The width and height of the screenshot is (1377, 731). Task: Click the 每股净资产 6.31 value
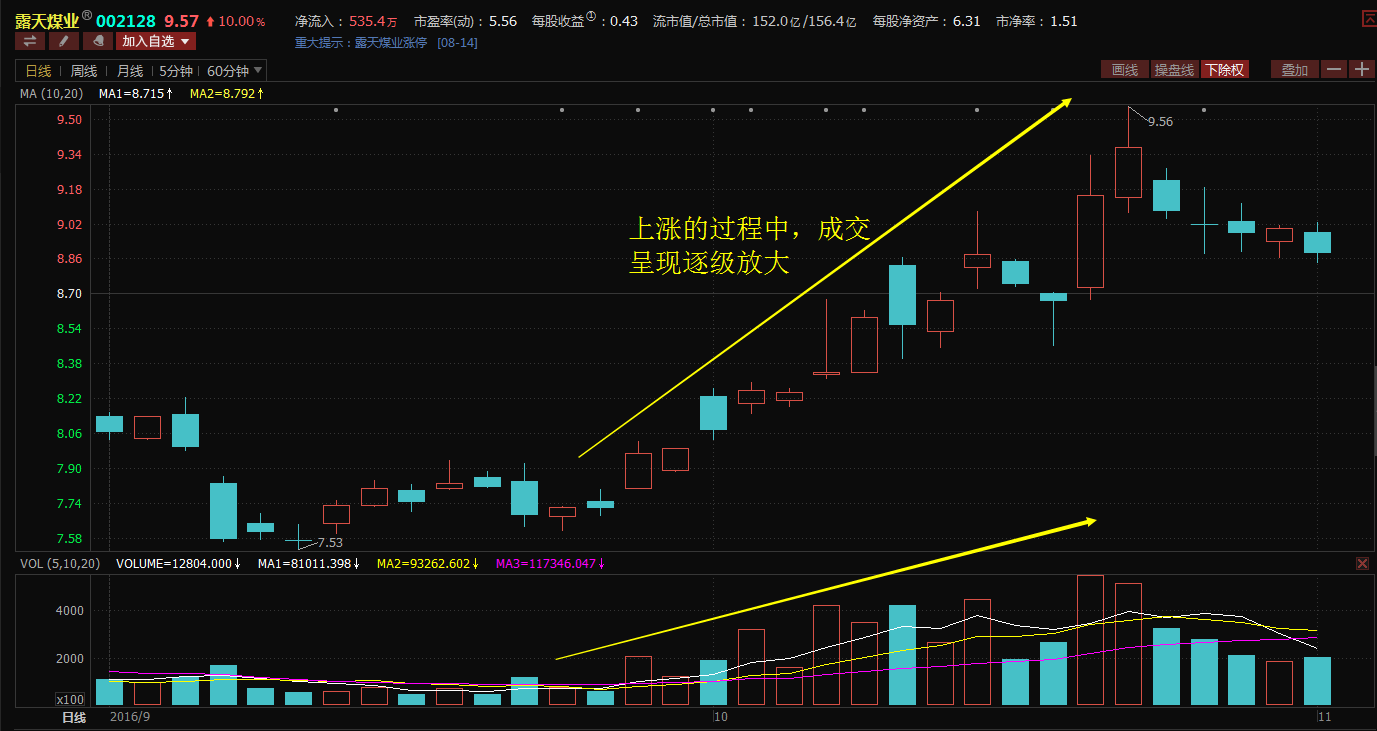pos(926,21)
